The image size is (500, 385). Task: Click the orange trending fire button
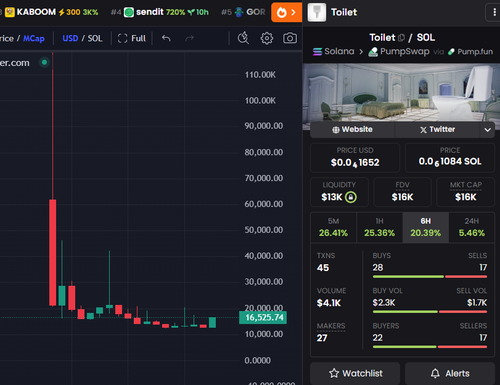tap(286, 12)
